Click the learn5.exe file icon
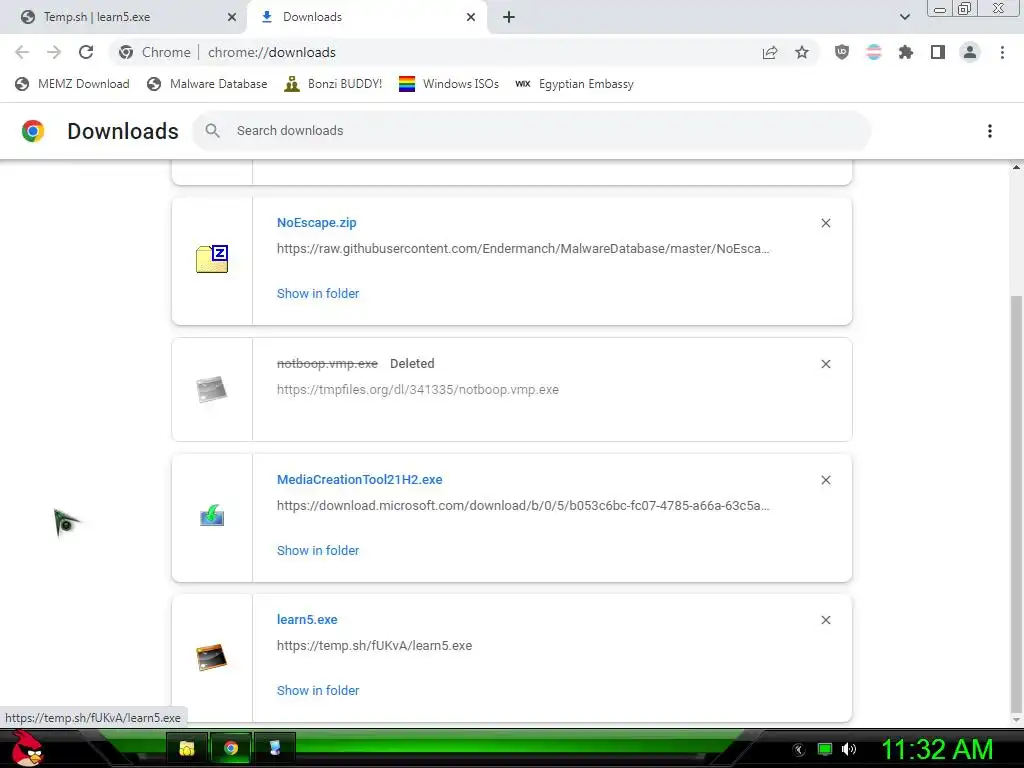This screenshot has height=768, width=1024. [x=212, y=657]
